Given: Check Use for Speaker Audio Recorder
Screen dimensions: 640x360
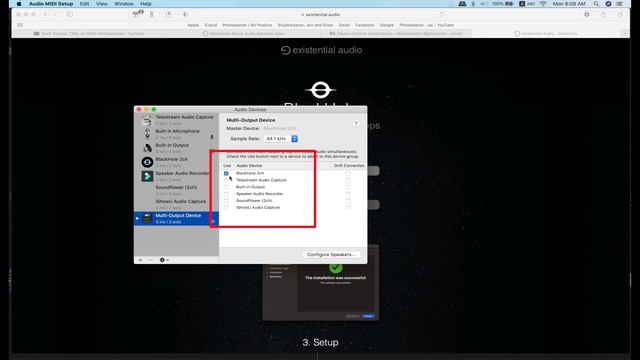Looking at the screenshot, I should tap(226, 194).
